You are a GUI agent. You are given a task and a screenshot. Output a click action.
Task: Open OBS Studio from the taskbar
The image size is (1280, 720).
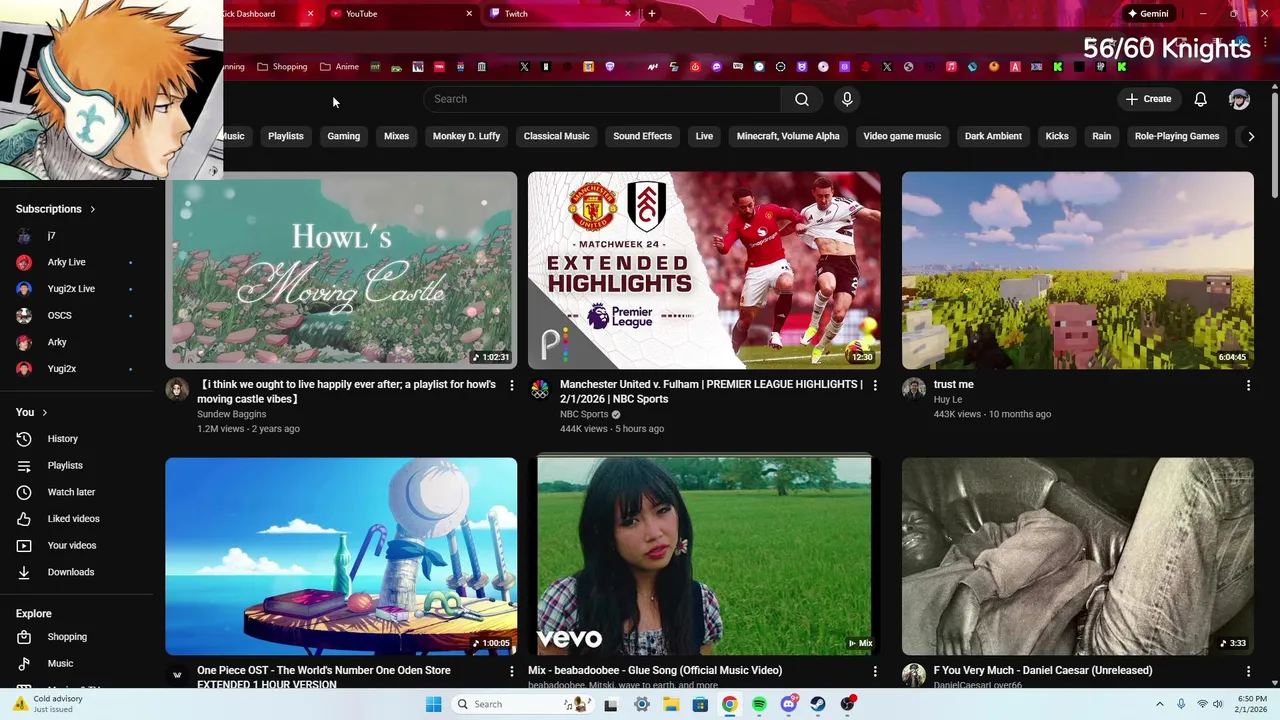tap(847, 704)
